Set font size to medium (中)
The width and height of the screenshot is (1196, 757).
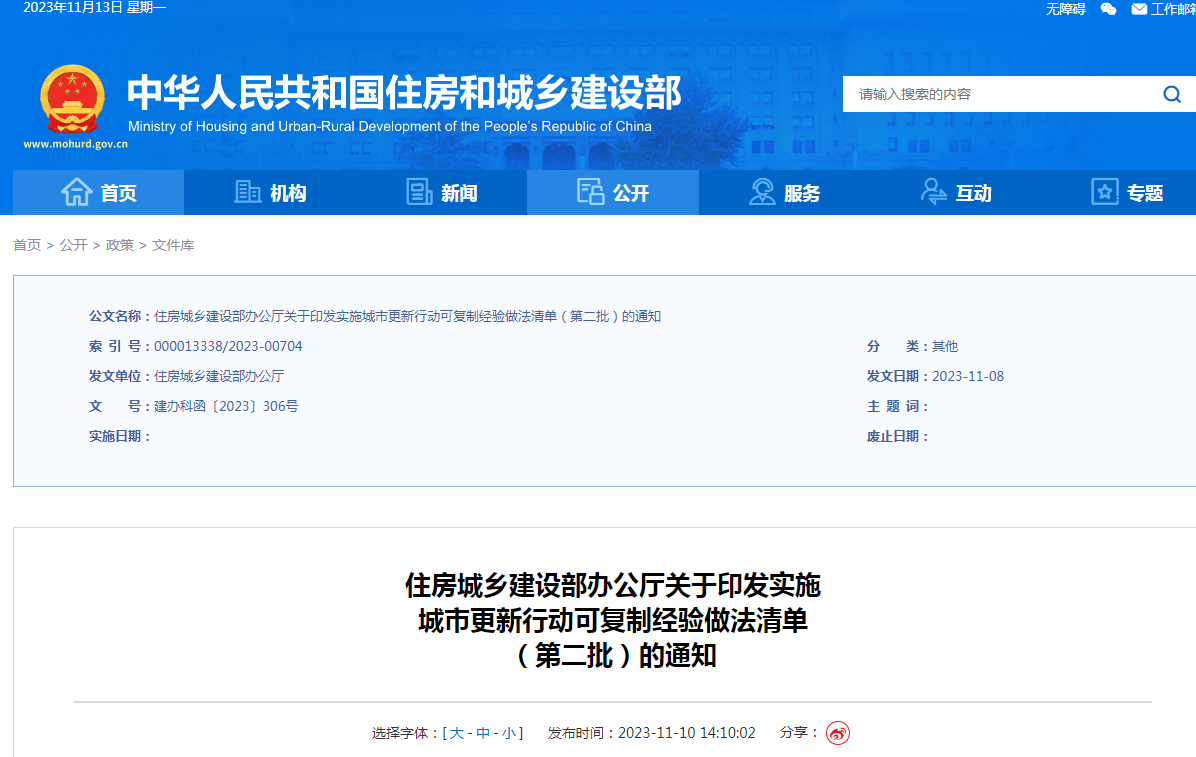pos(483,733)
